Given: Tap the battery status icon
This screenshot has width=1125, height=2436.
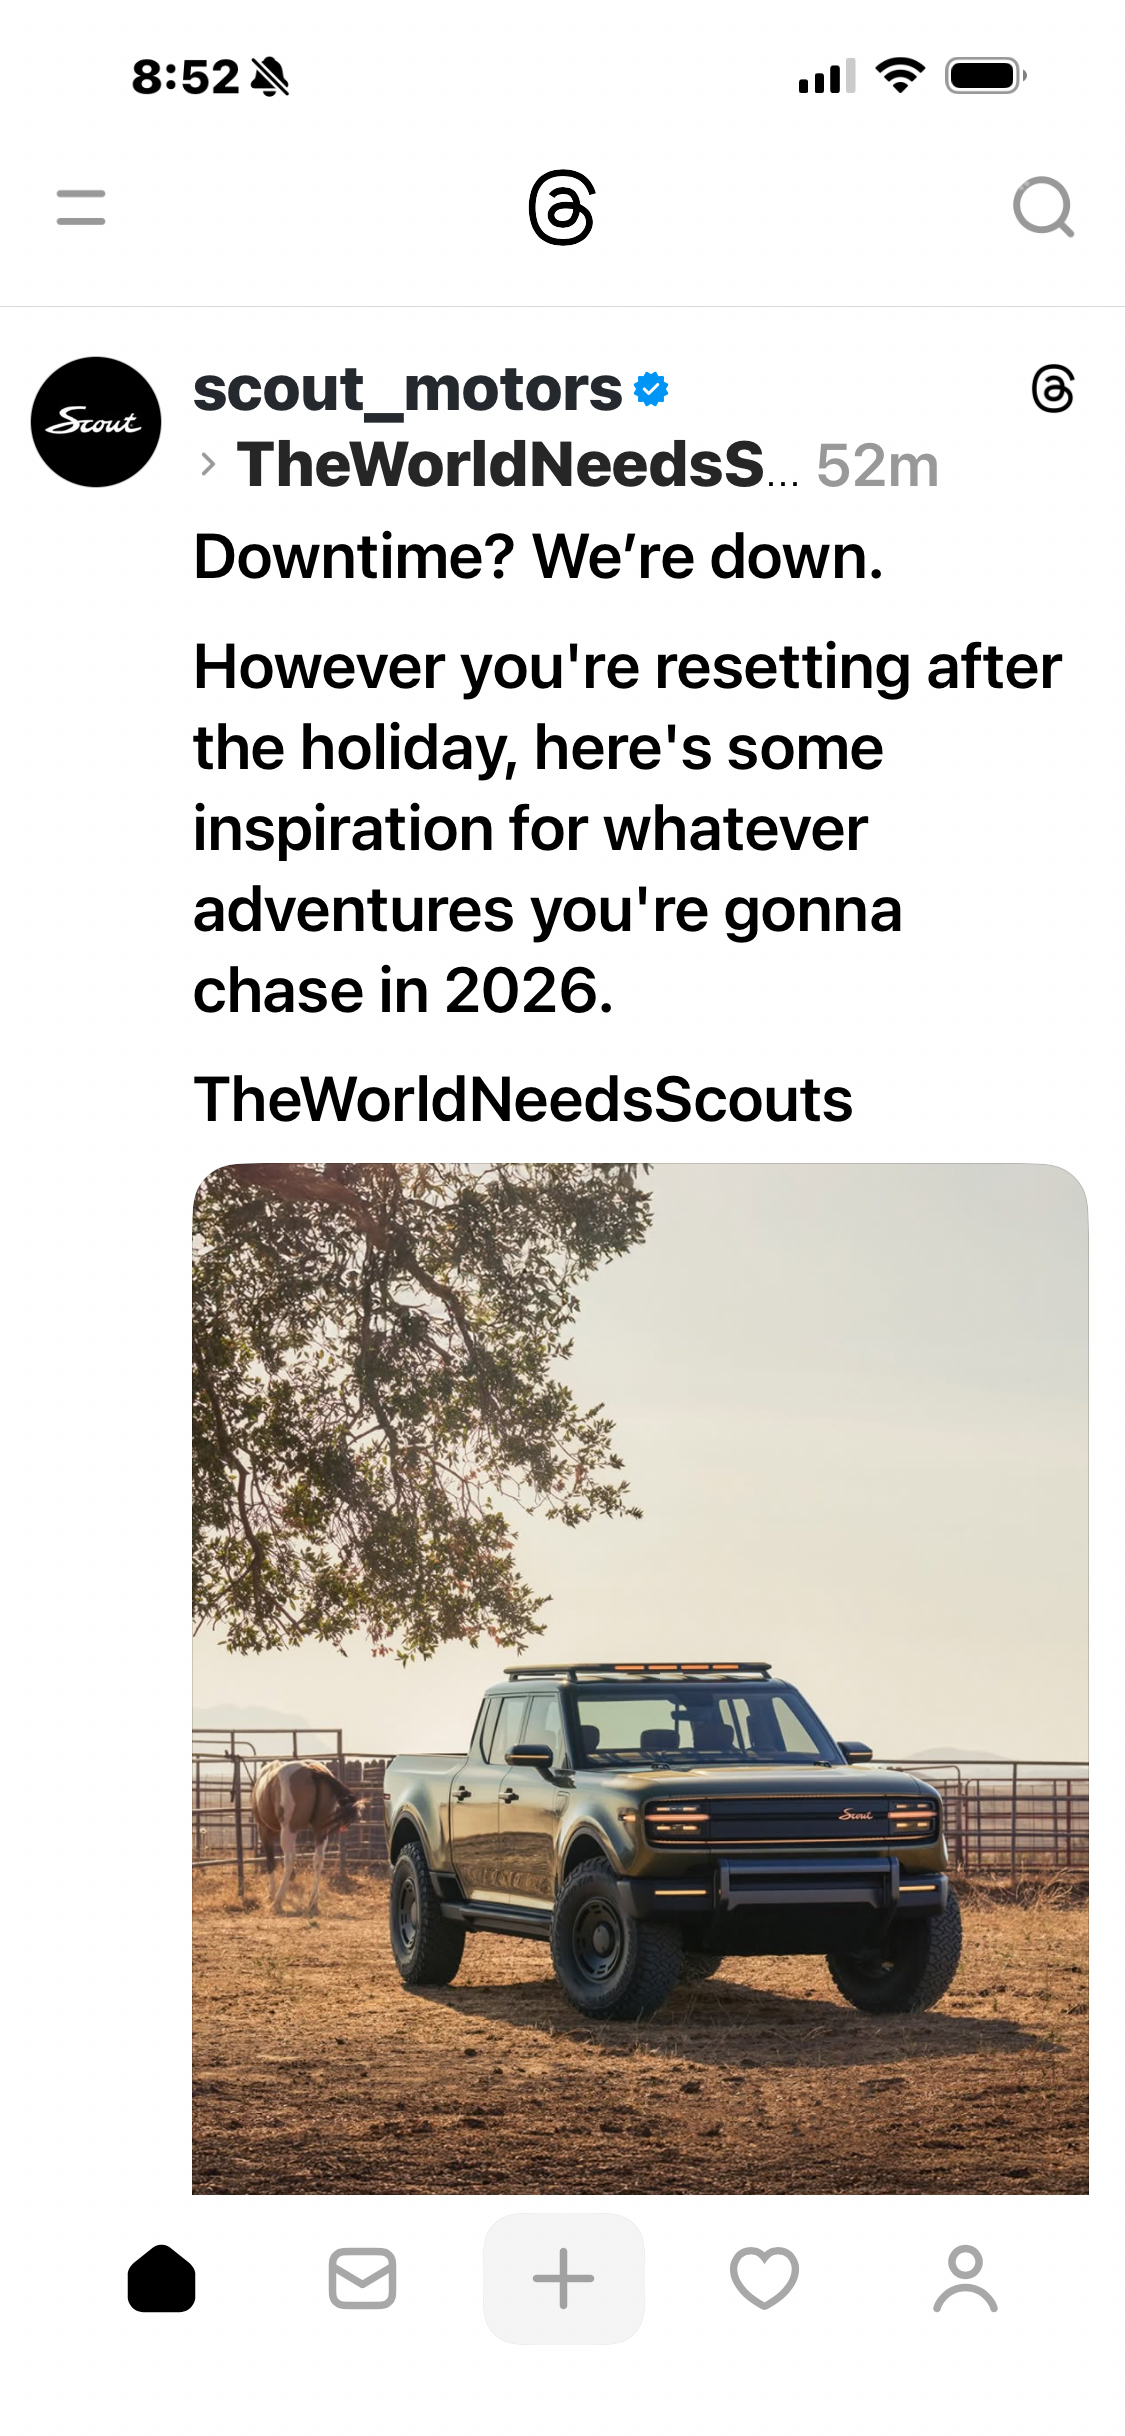Looking at the screenshot, I should pos(985,76).
